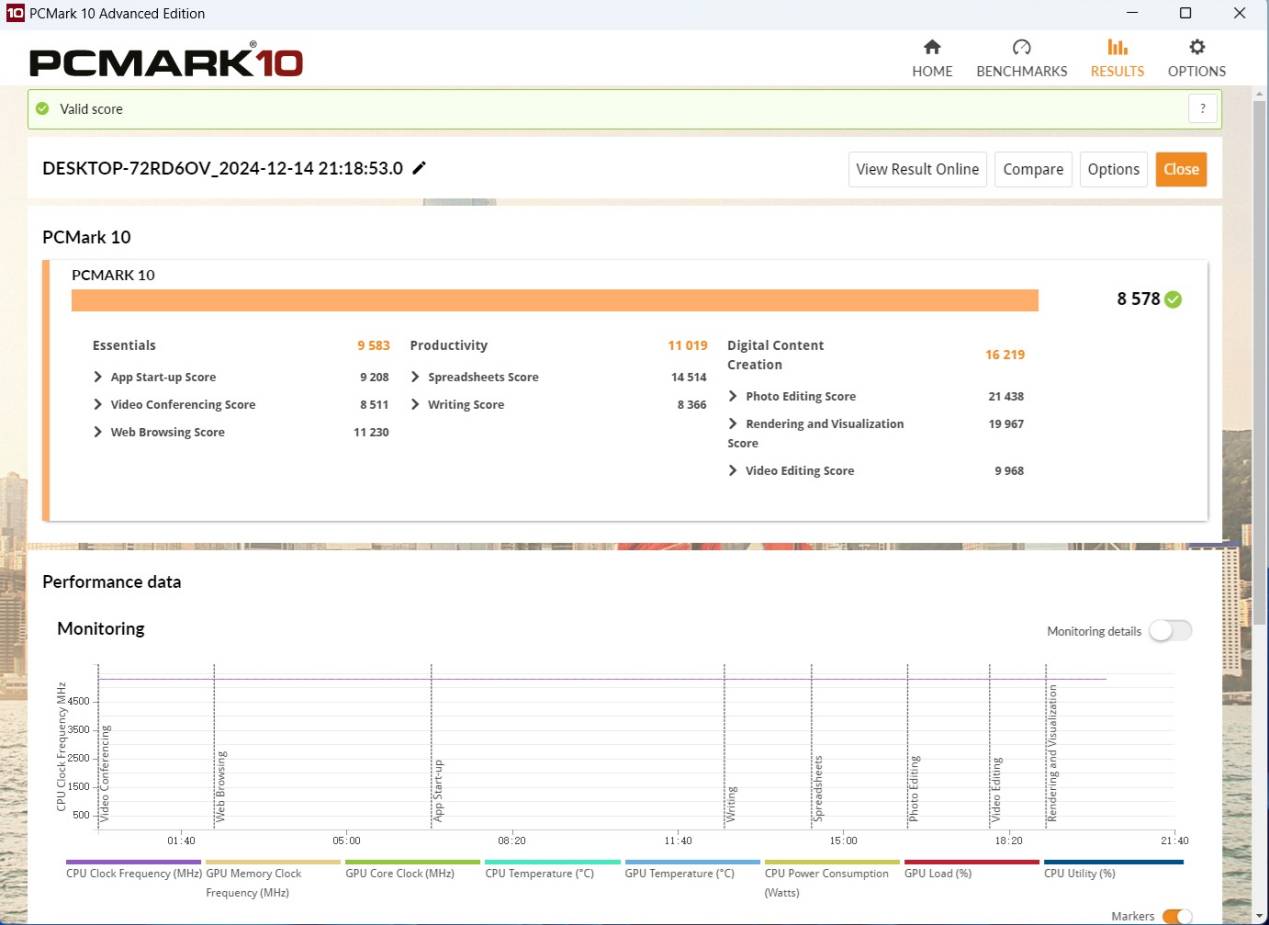Click the green Valid score check icon
The height and width of the screenshot is (925, 1269).
coord(42,109)
